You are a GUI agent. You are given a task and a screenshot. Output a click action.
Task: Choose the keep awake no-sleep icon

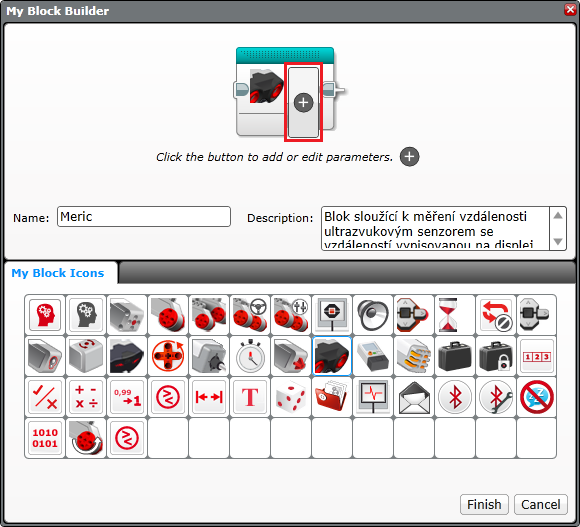tap(537, 397)
